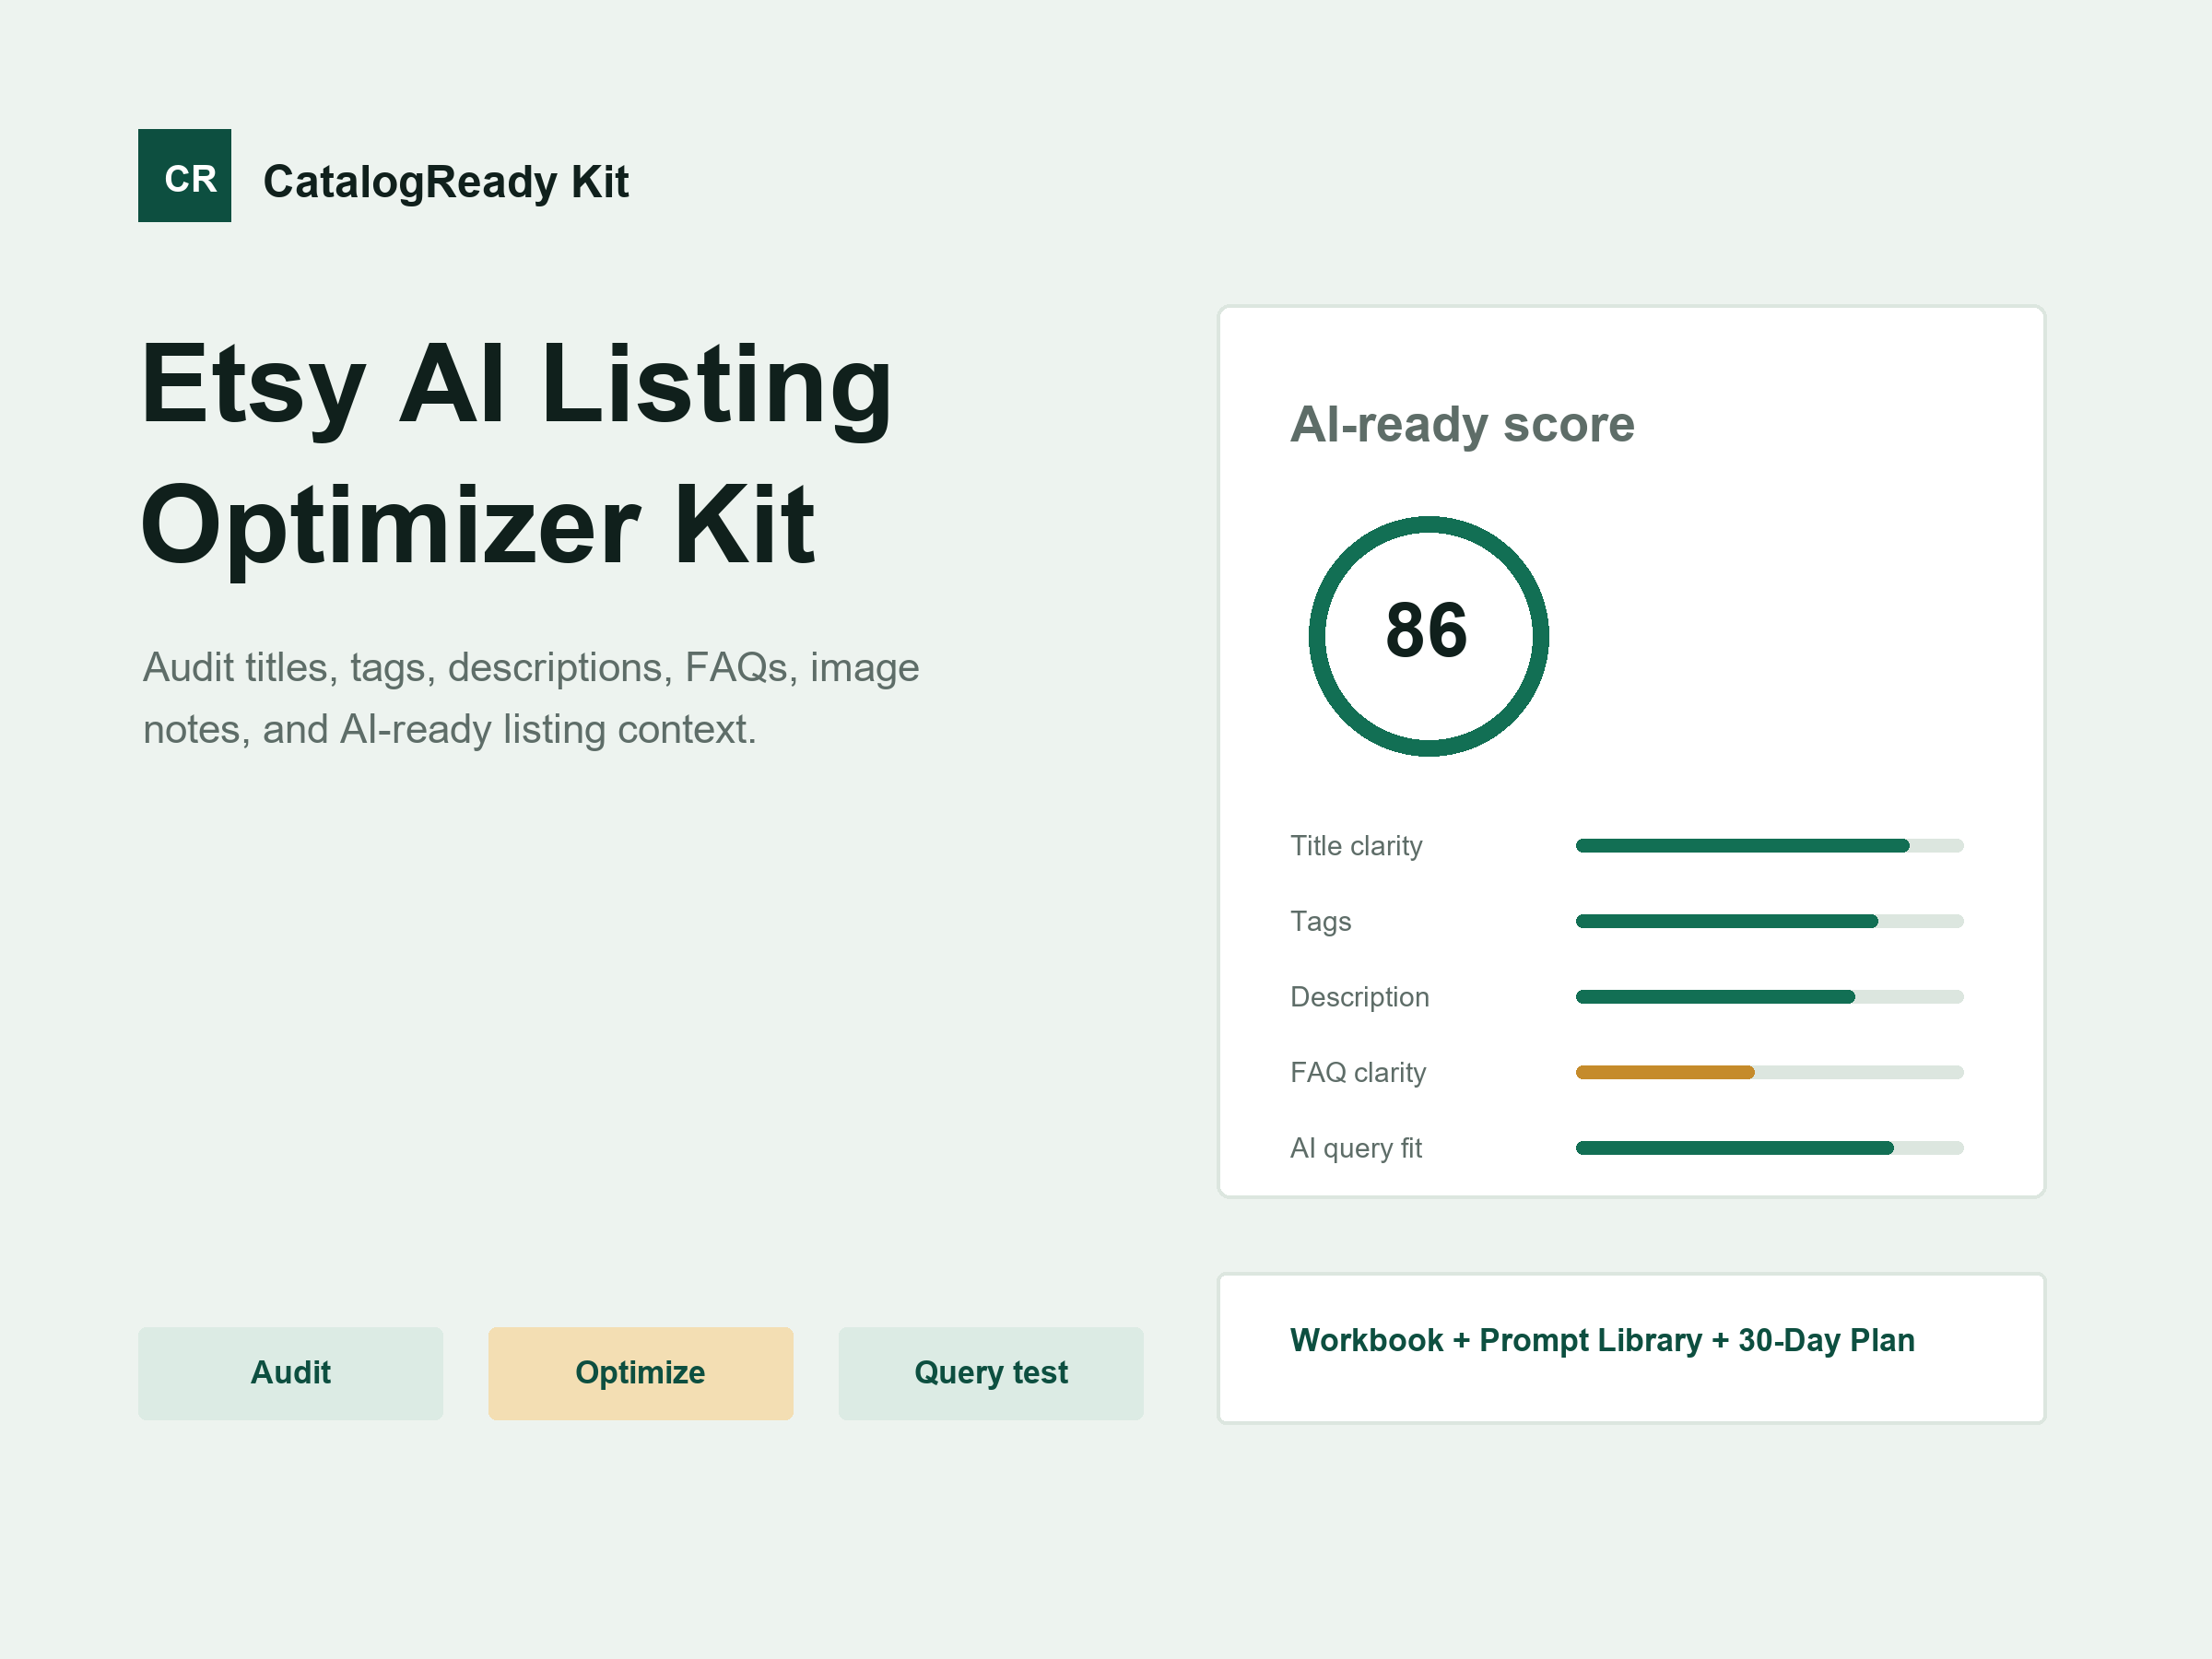Click the Audit titles, tags subtitle text
Viewport: 2212px width, 1659px height.
pyautogui.click(x=531, y=698)
